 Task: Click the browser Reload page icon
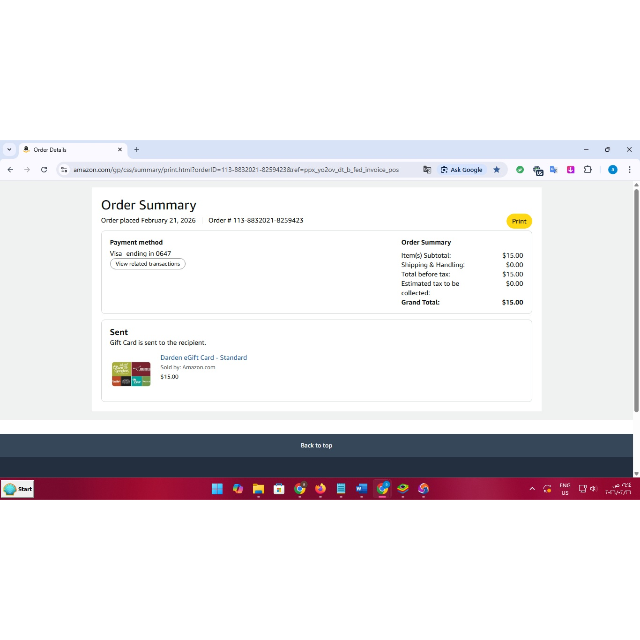pos(44,170)
